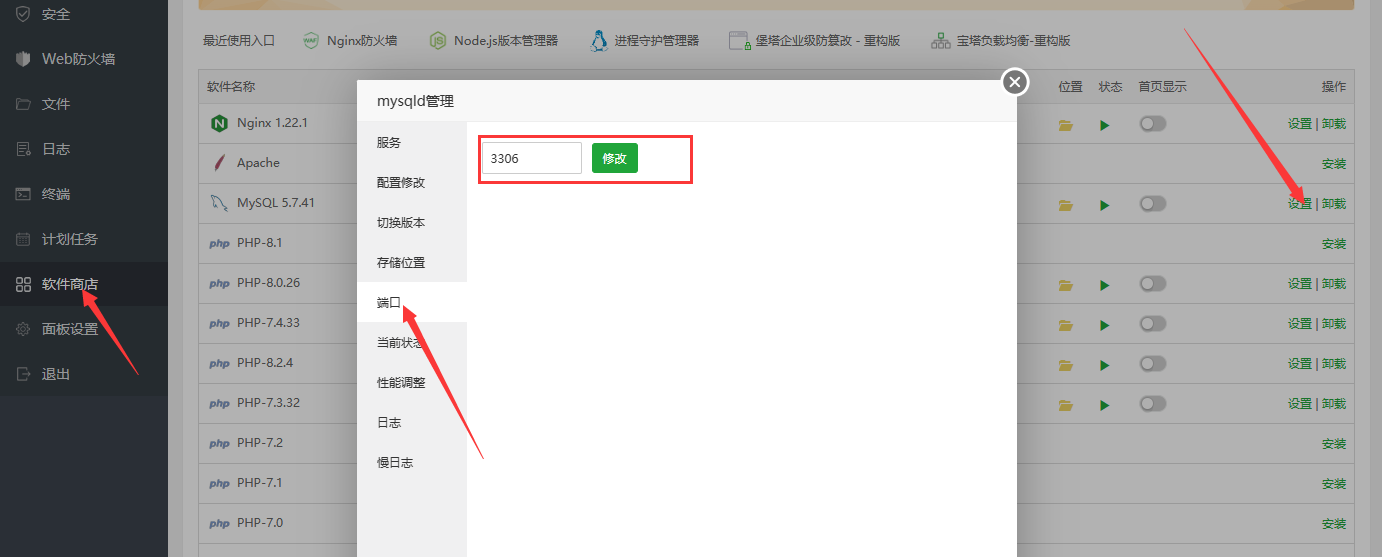
Task: Click the running status icon for PHP-7.3.32
Action: [x=1105, y=405]
